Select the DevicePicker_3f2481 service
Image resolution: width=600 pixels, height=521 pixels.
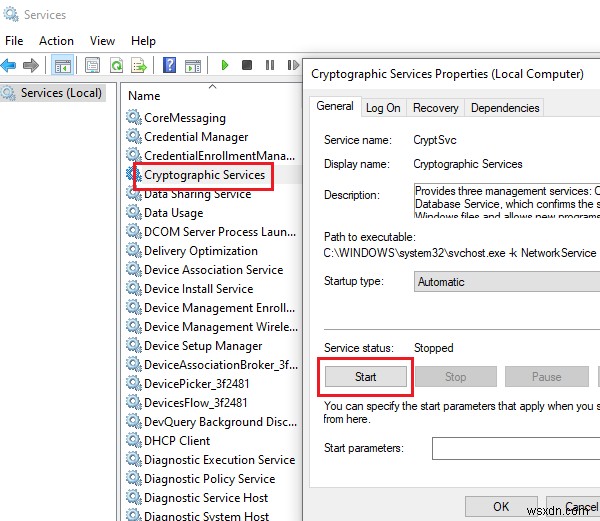click(x=196, y=384)
